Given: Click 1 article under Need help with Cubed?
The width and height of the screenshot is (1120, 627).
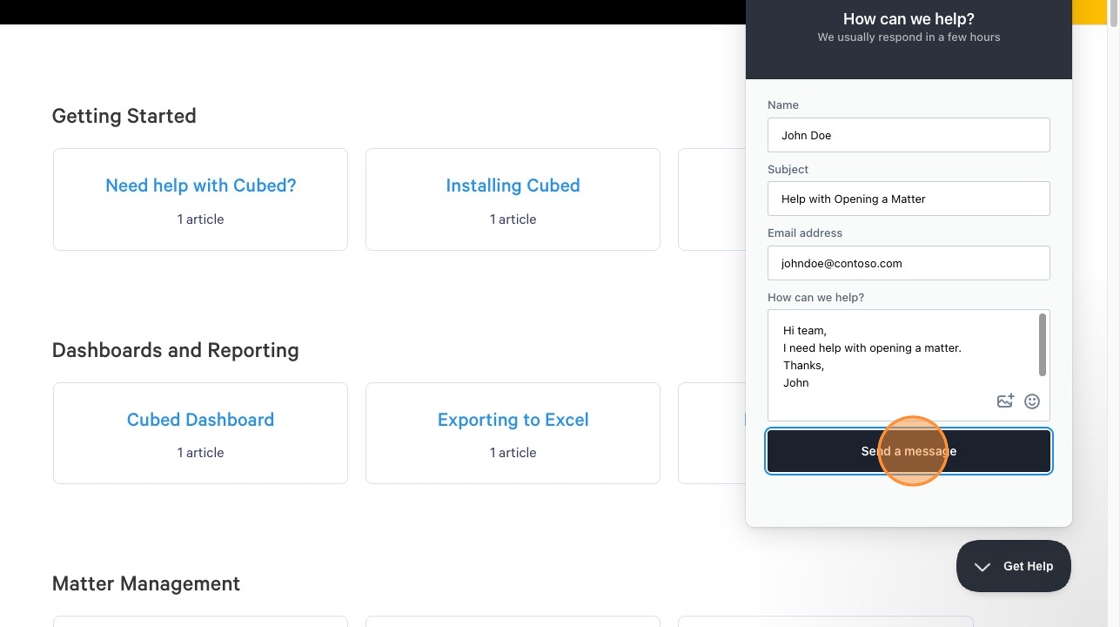Looking at the screenshot, I should [201, 219].
